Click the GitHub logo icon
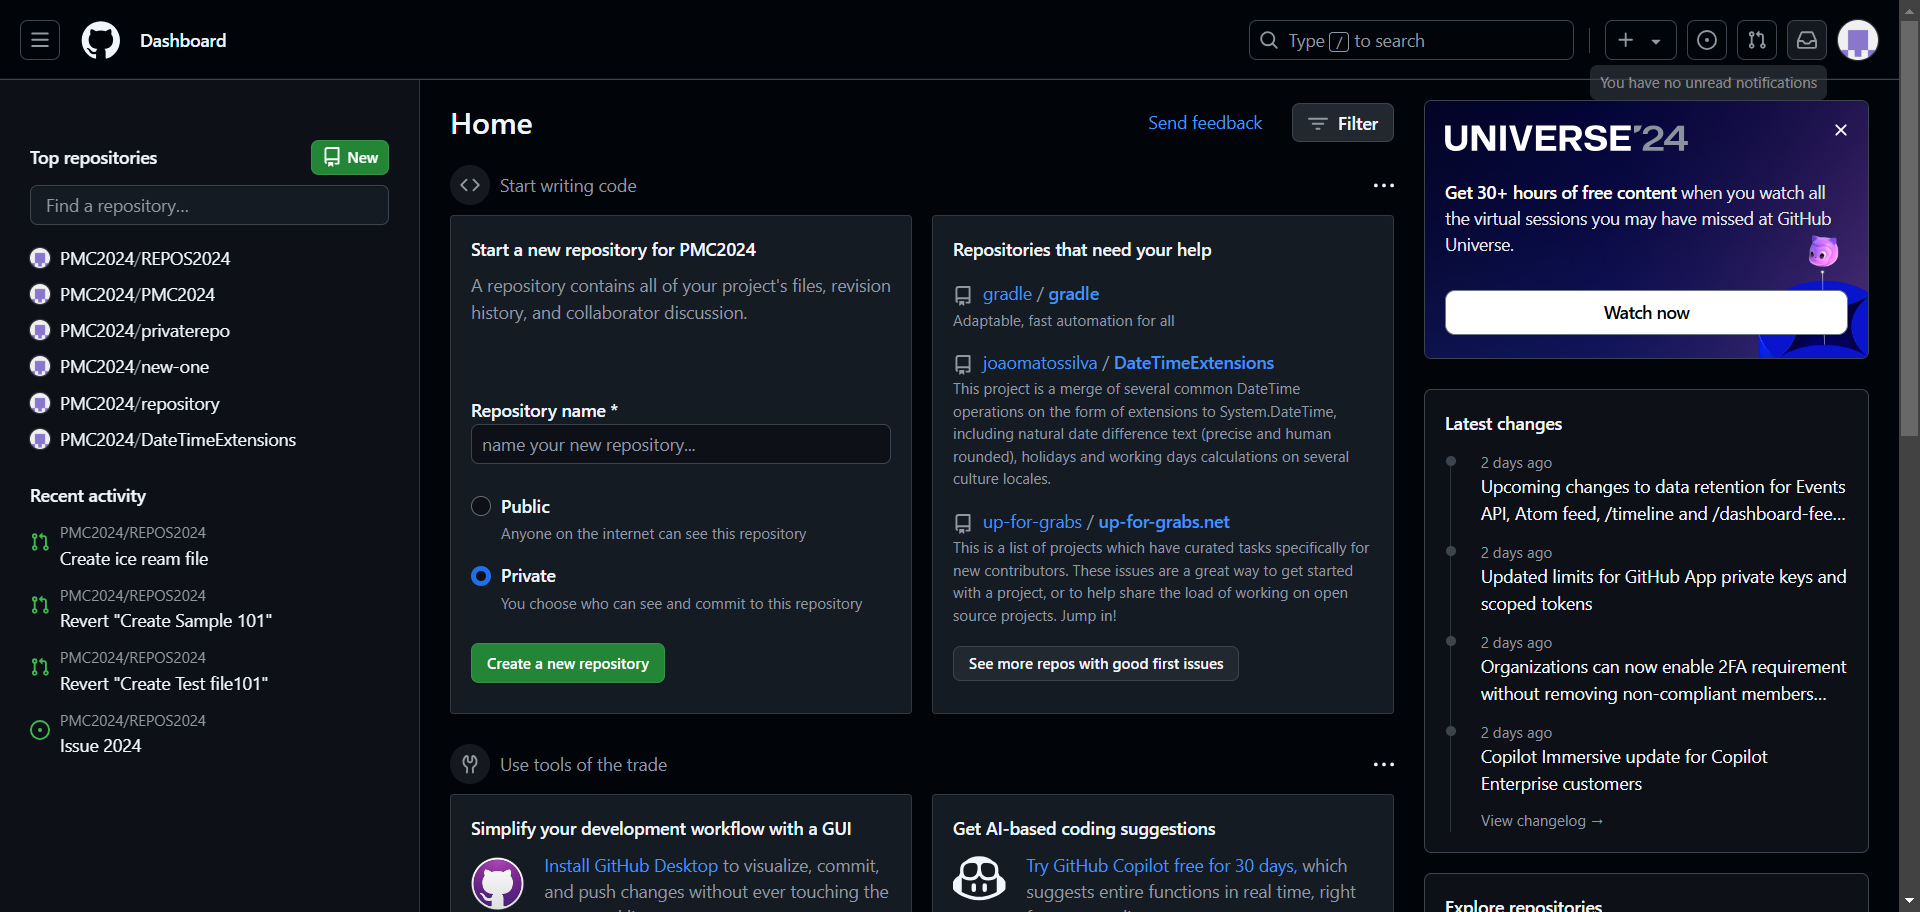Image resolution: width=1920 pixels, height=912 pixels. pos(100,41)
